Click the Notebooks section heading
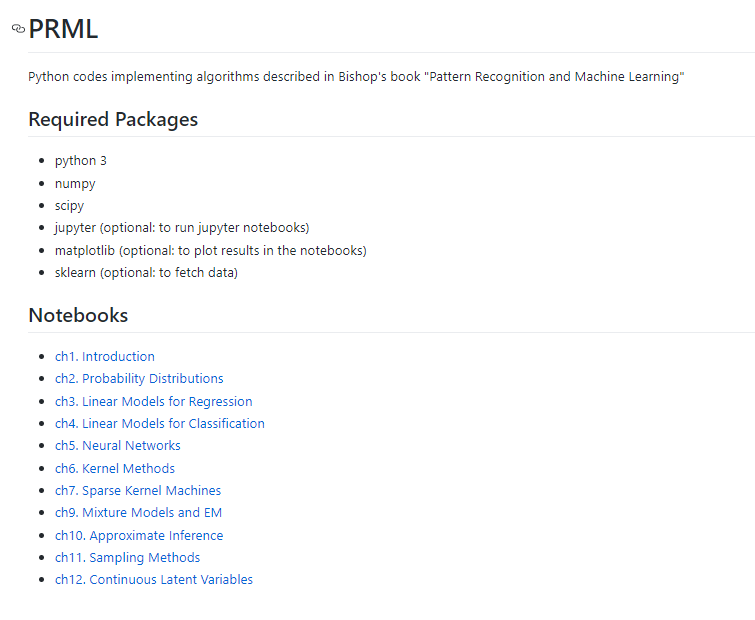This screenshot has height=620, width=755. click(78, 315)
